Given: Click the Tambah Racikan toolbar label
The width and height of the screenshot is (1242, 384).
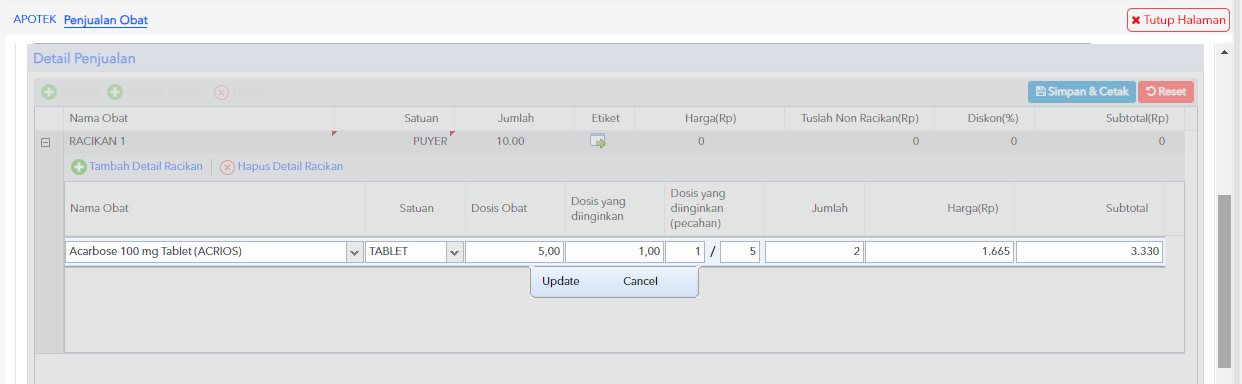Looking at the screenshot, I should (166, 92).
